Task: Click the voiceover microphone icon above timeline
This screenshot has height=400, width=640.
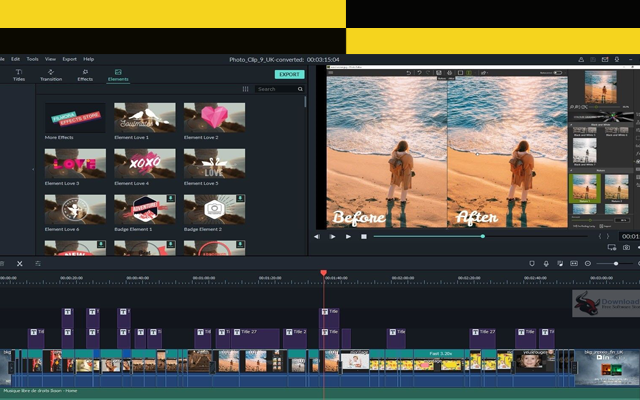Action: 546,263
